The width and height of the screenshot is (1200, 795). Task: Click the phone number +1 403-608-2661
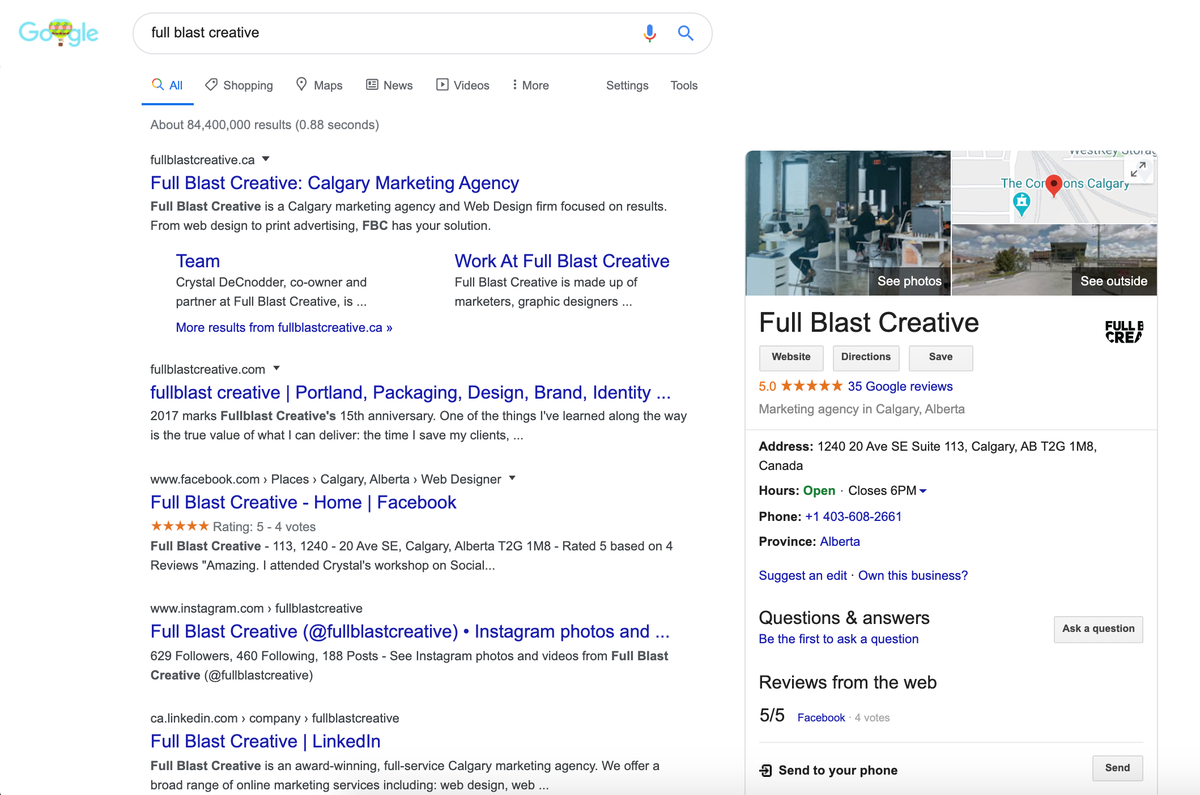coord(853,517)
